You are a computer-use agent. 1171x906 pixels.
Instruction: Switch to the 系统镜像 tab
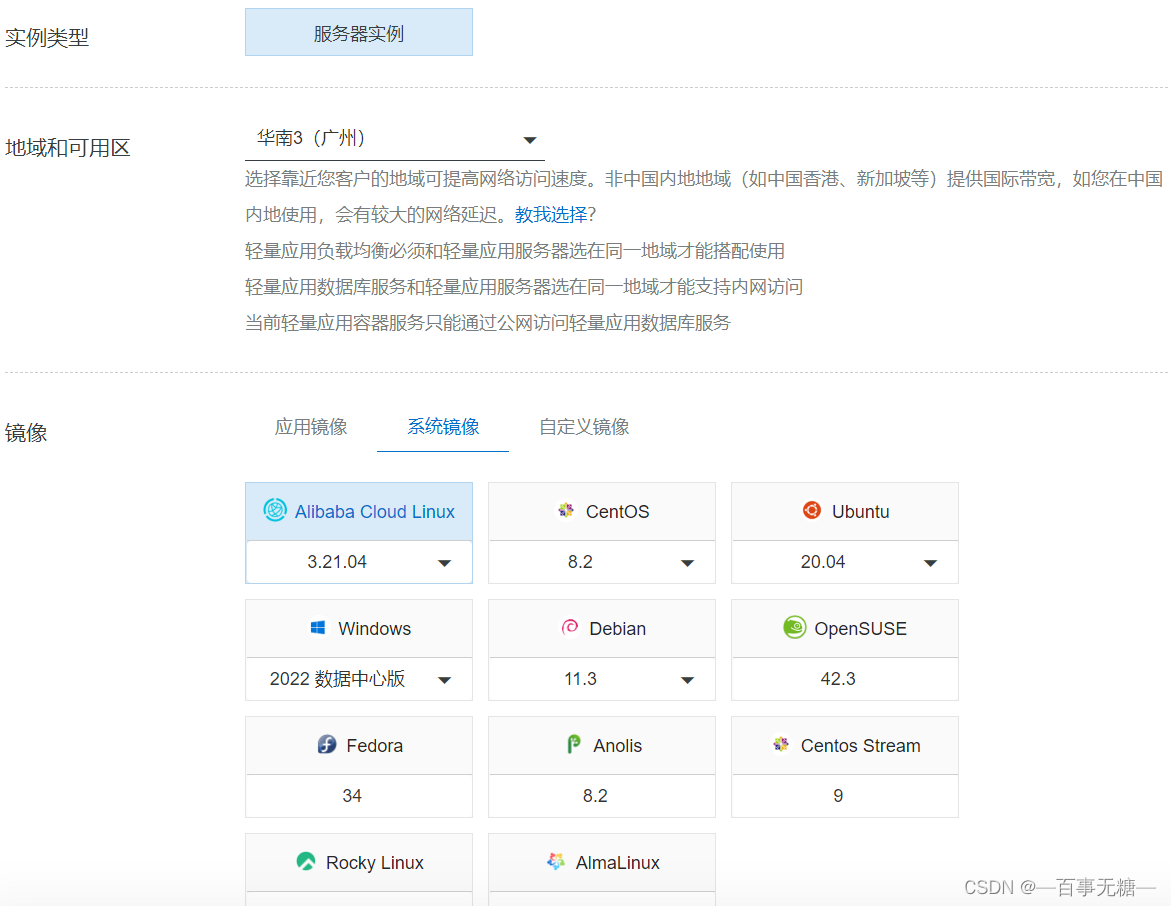pos(443,426)
